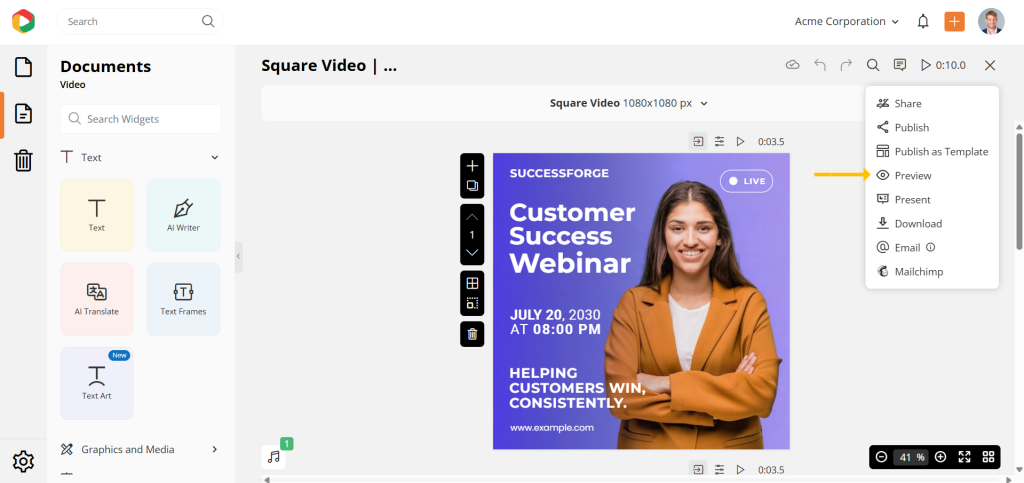Click the undo arrow icon
Image resolution: width=1024 pixels, height=483 pixels.
tap(820, 65)
